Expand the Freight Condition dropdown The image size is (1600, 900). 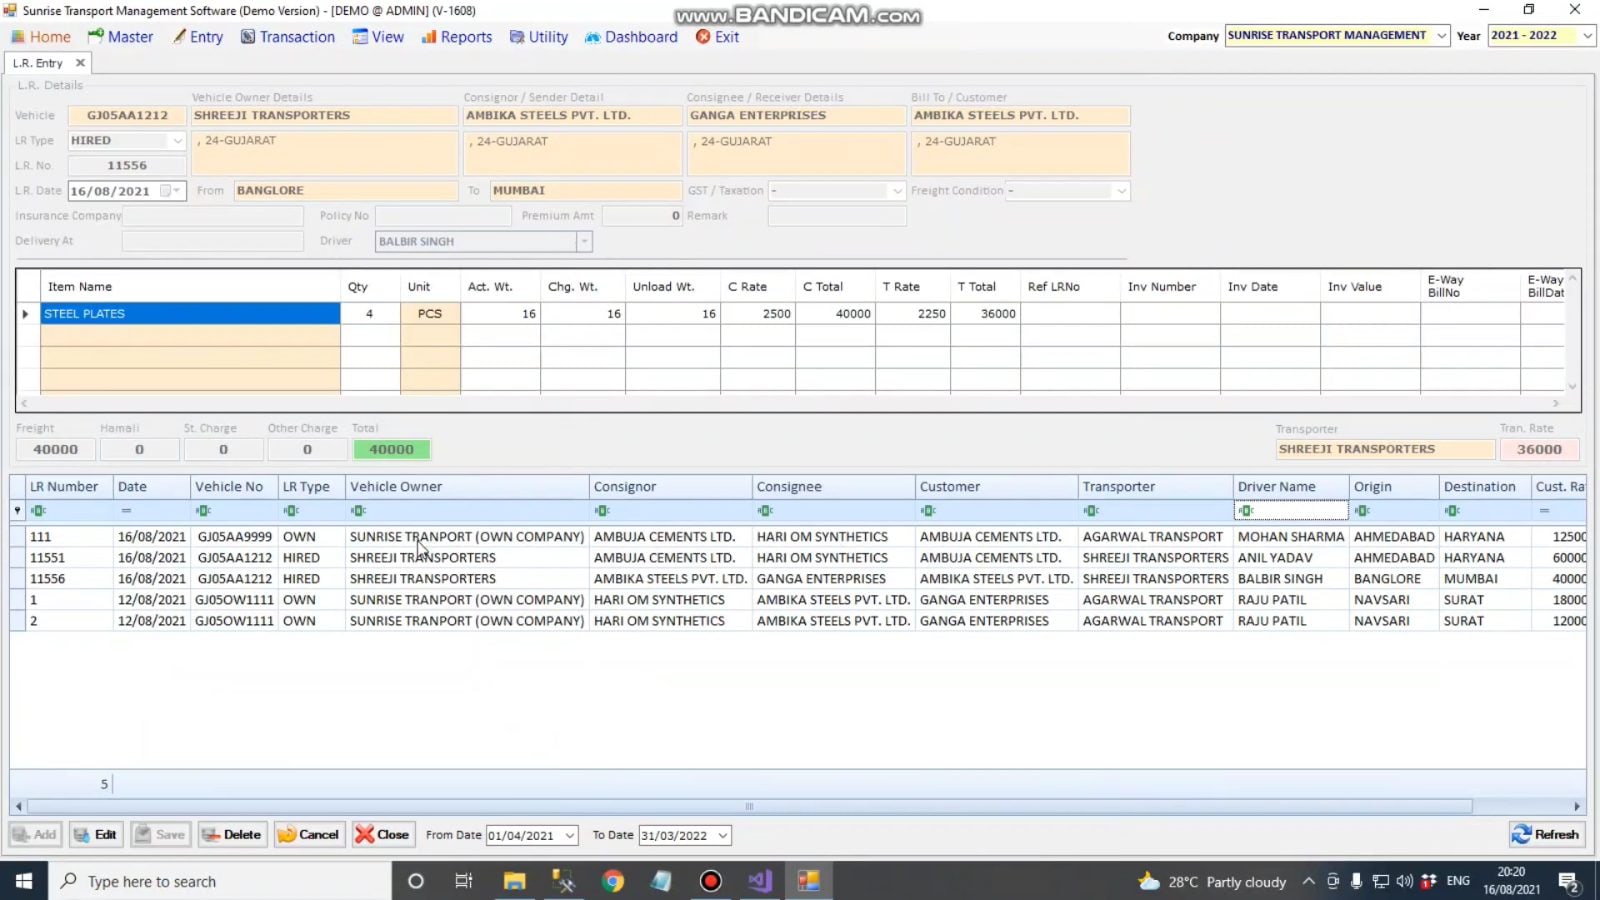tap(1121, 191)
